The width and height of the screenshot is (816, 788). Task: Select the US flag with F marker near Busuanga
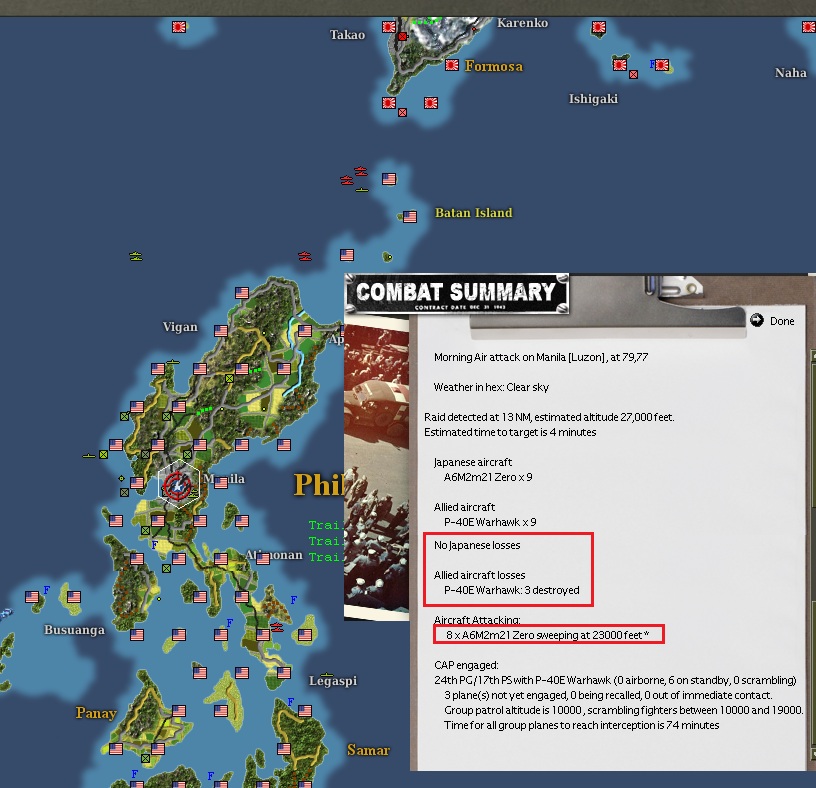(x=32, y=596)
